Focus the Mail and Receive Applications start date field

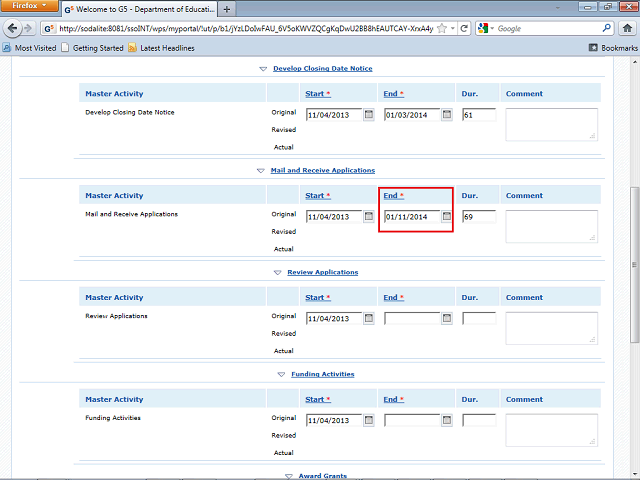334,216
